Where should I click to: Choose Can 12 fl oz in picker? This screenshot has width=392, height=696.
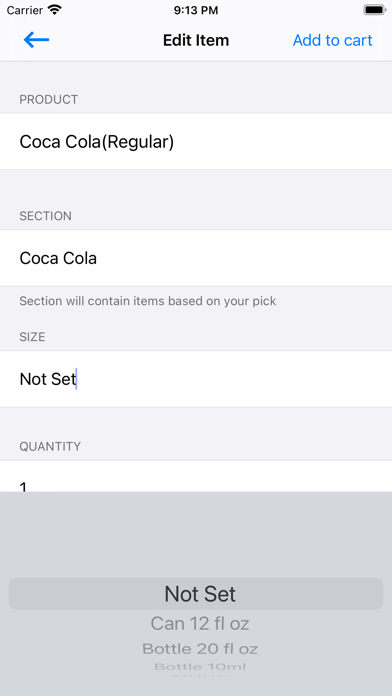[x=200, y=624]
